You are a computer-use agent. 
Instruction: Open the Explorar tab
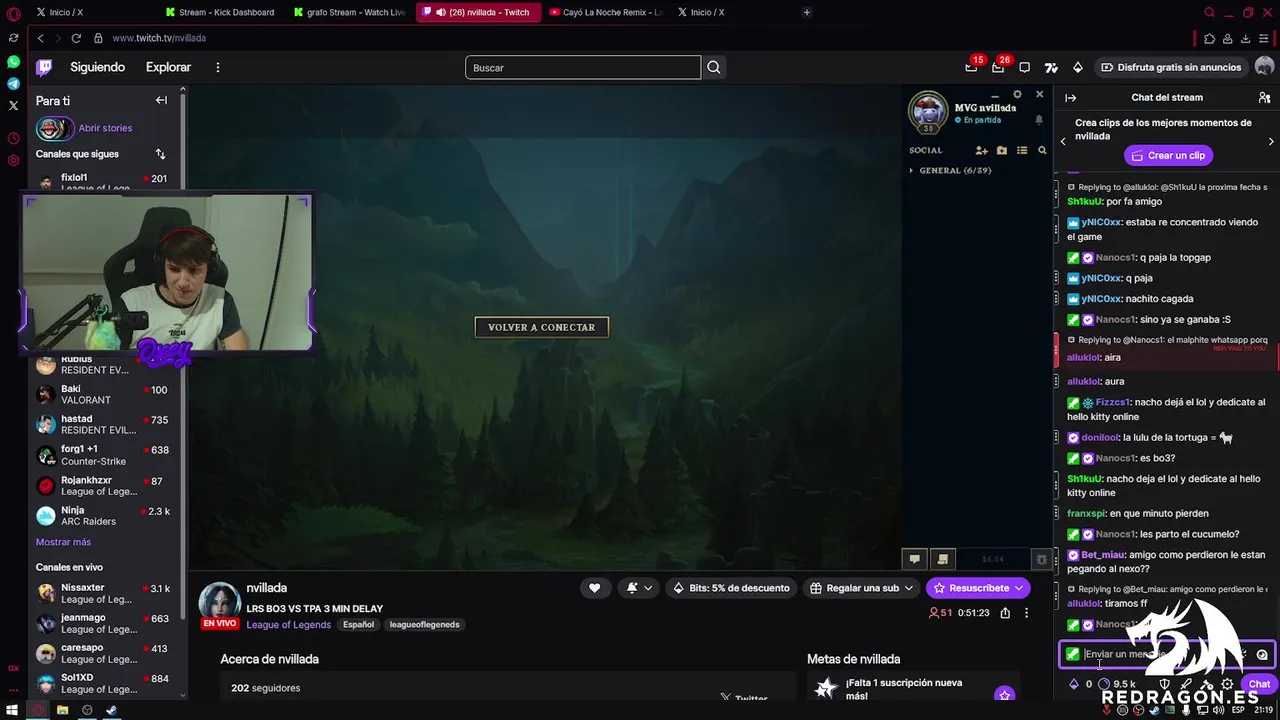pyautogui.click(x=168, y=67)
